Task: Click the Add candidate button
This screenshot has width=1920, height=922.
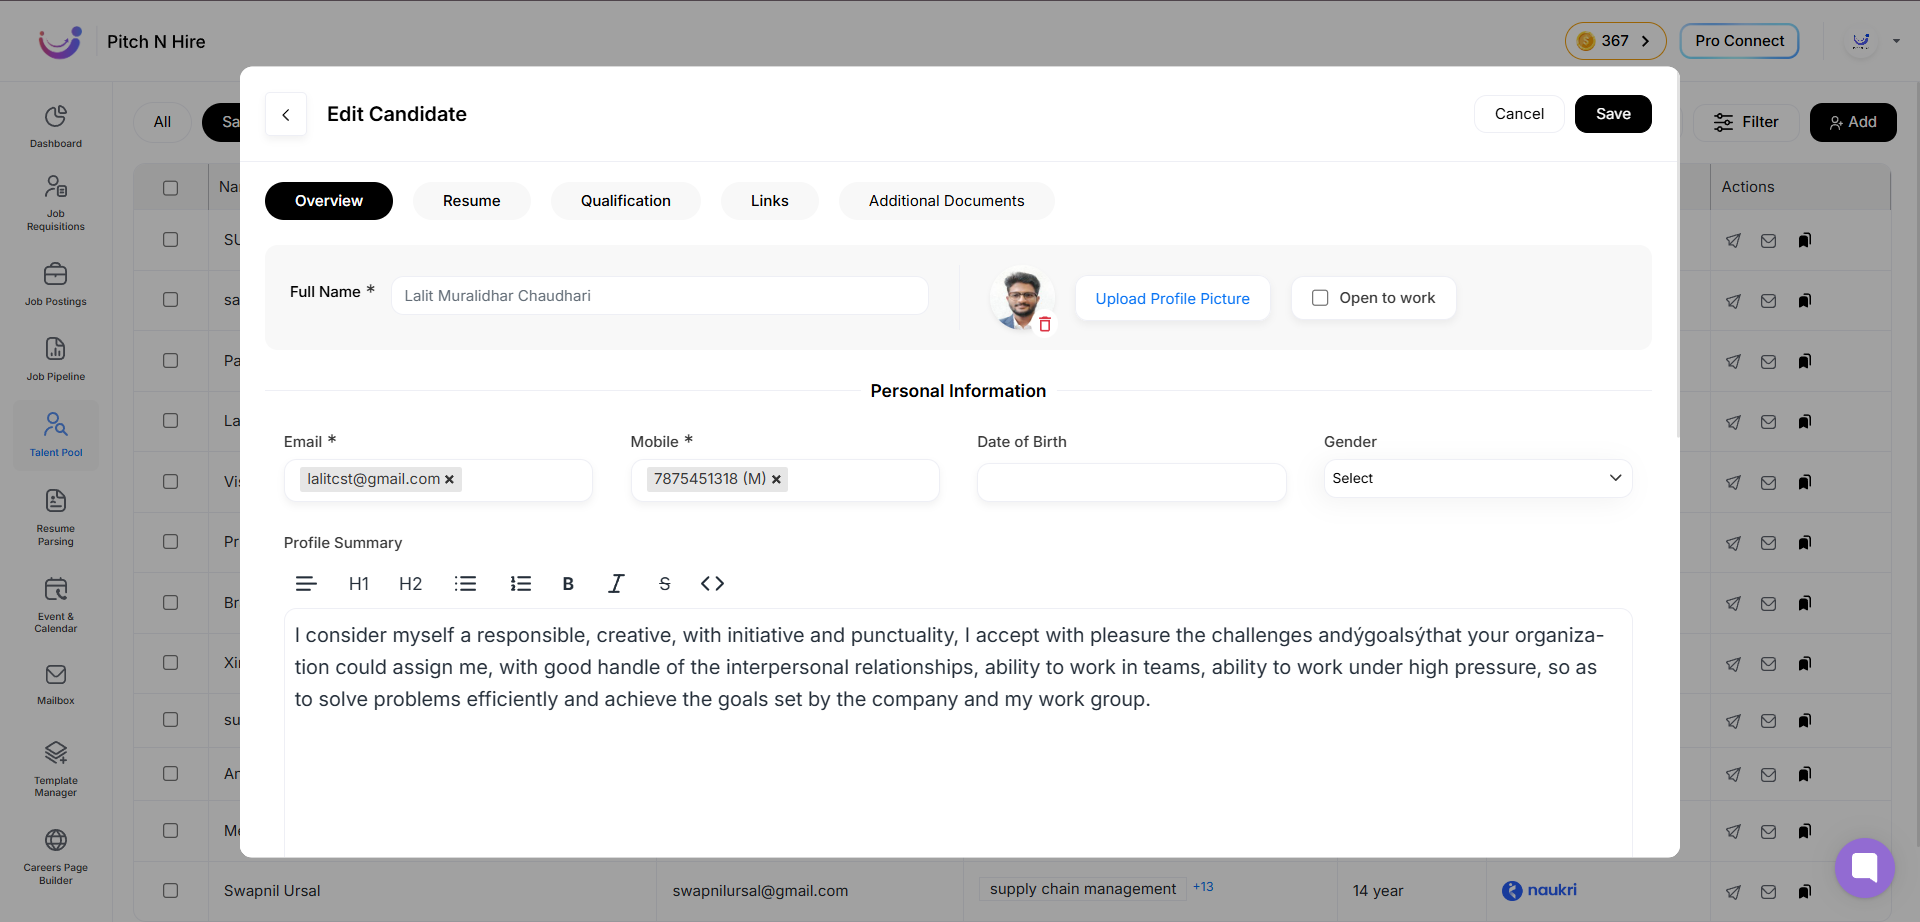Action: coord(1853,122)
